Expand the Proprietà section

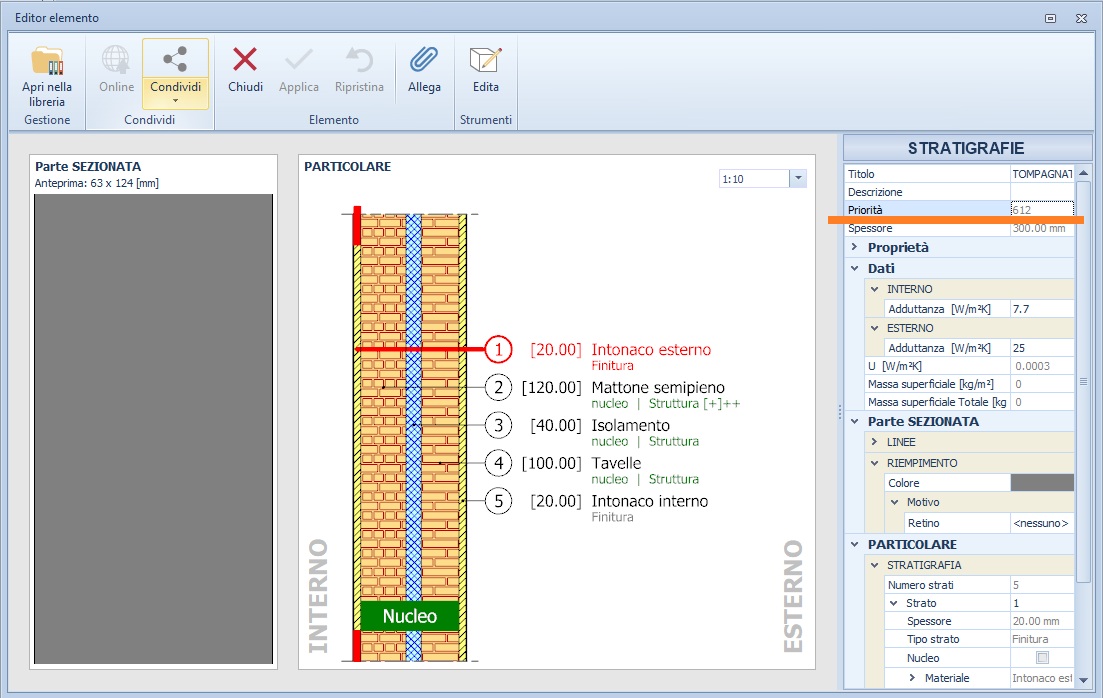[x=855, y=247]
